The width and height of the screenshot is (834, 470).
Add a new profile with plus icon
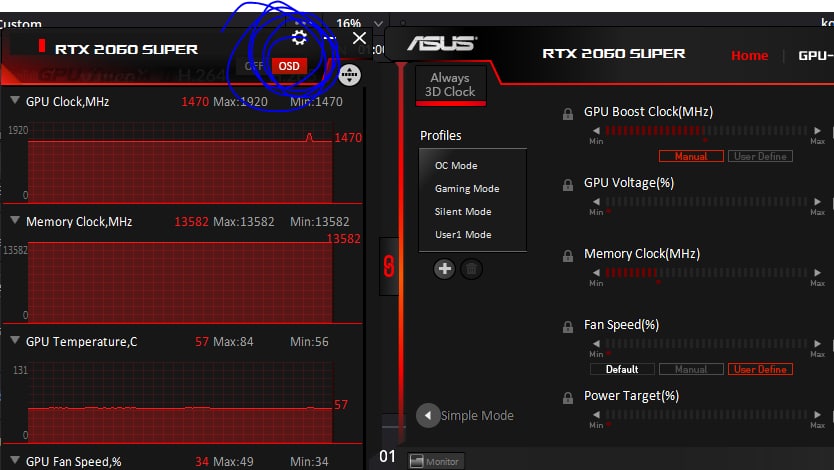point(444,269)
